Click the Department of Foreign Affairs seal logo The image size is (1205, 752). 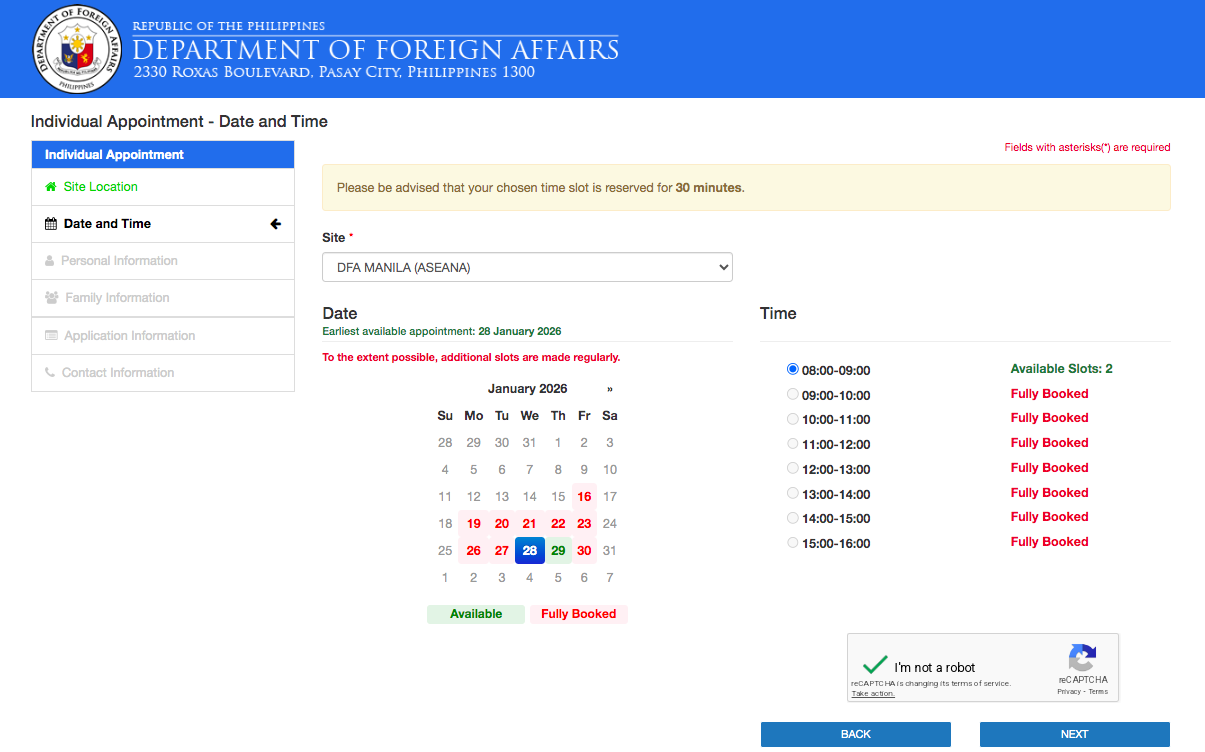pyautogui.click(x=79, y=48)
